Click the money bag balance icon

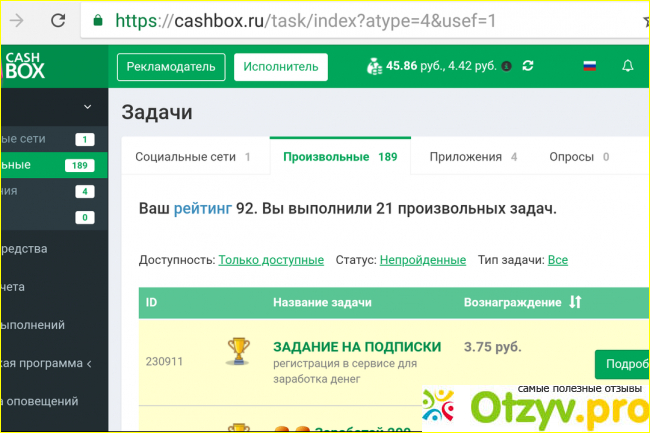(374, 66)
